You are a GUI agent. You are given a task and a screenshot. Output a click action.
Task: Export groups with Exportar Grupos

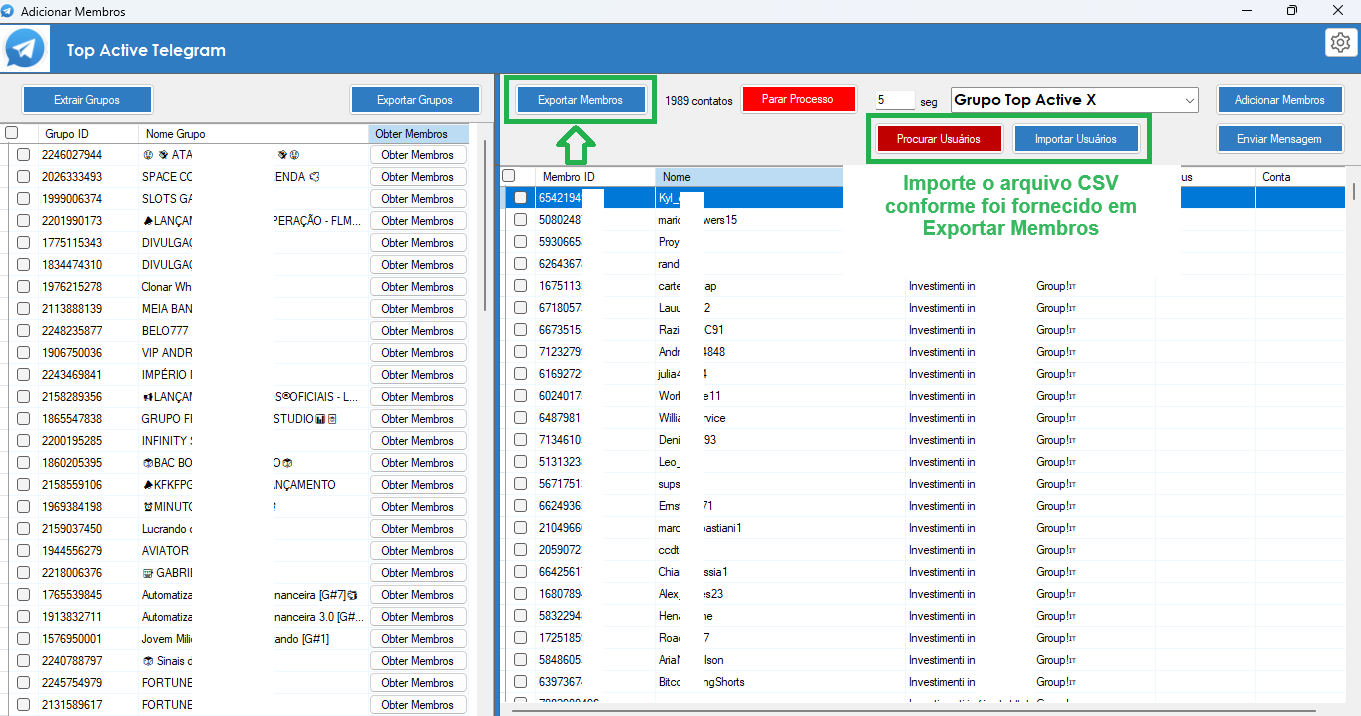tap(415, 100)
